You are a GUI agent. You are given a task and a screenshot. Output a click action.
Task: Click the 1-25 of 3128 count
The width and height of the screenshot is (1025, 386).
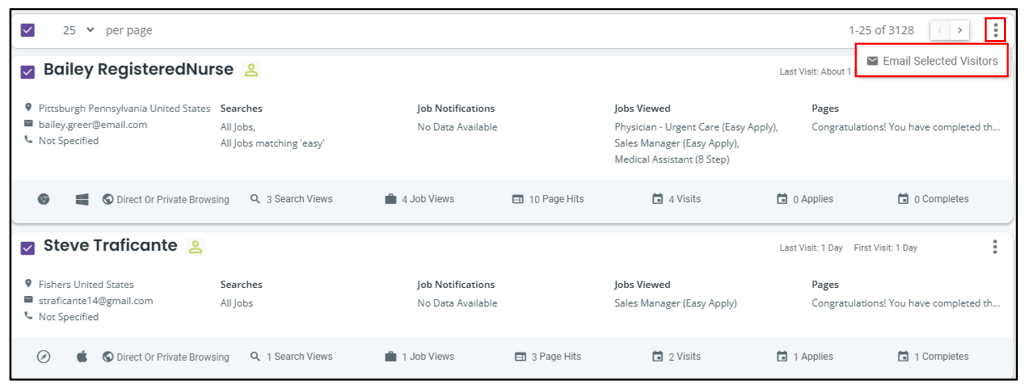881,30
